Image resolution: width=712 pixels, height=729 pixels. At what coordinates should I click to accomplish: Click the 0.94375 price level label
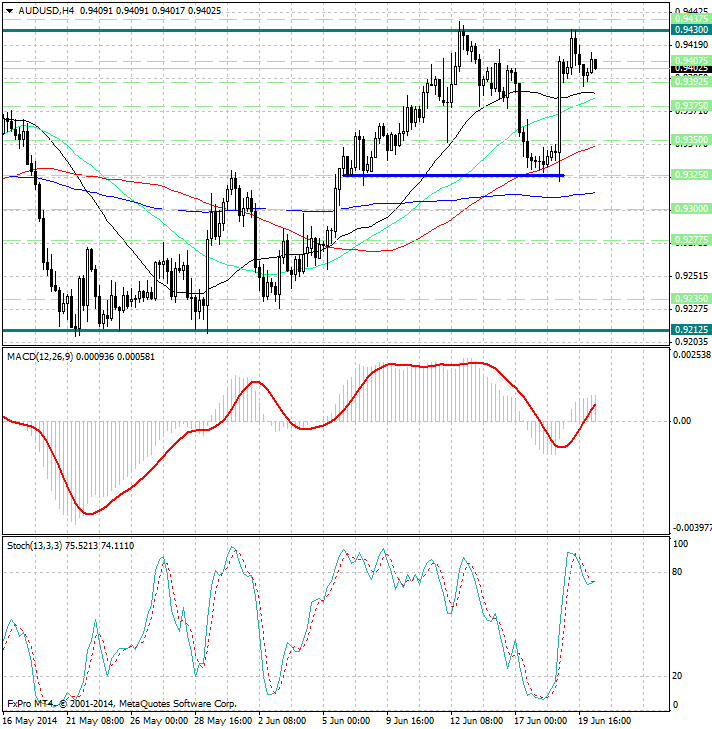tap(691, 19)
